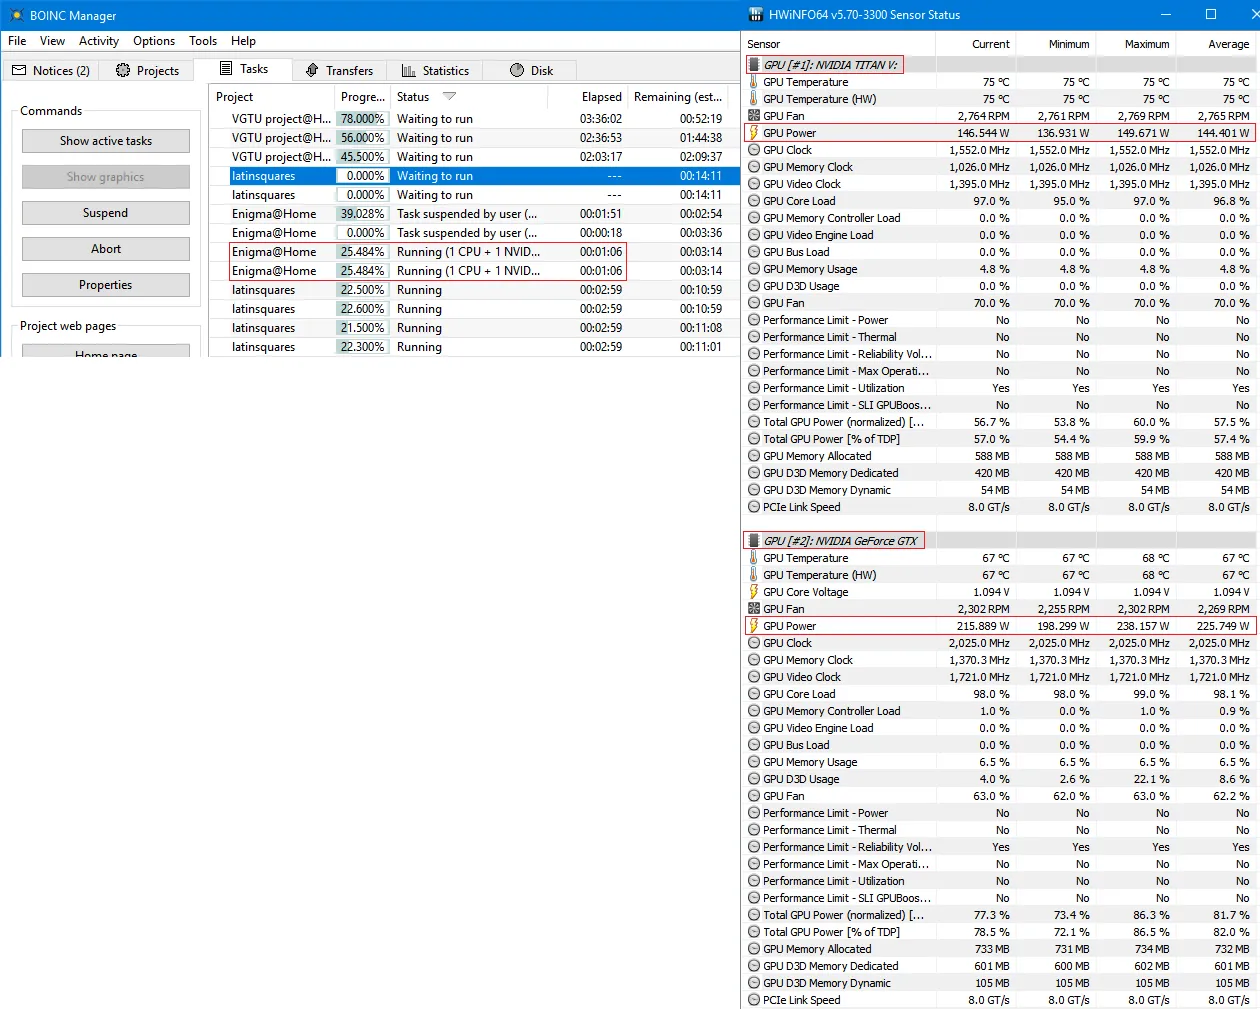The height and width of the screenshot is (1009, 1260).
Task: Sort by the Elapsed column header
Action: tap(588, 97)
